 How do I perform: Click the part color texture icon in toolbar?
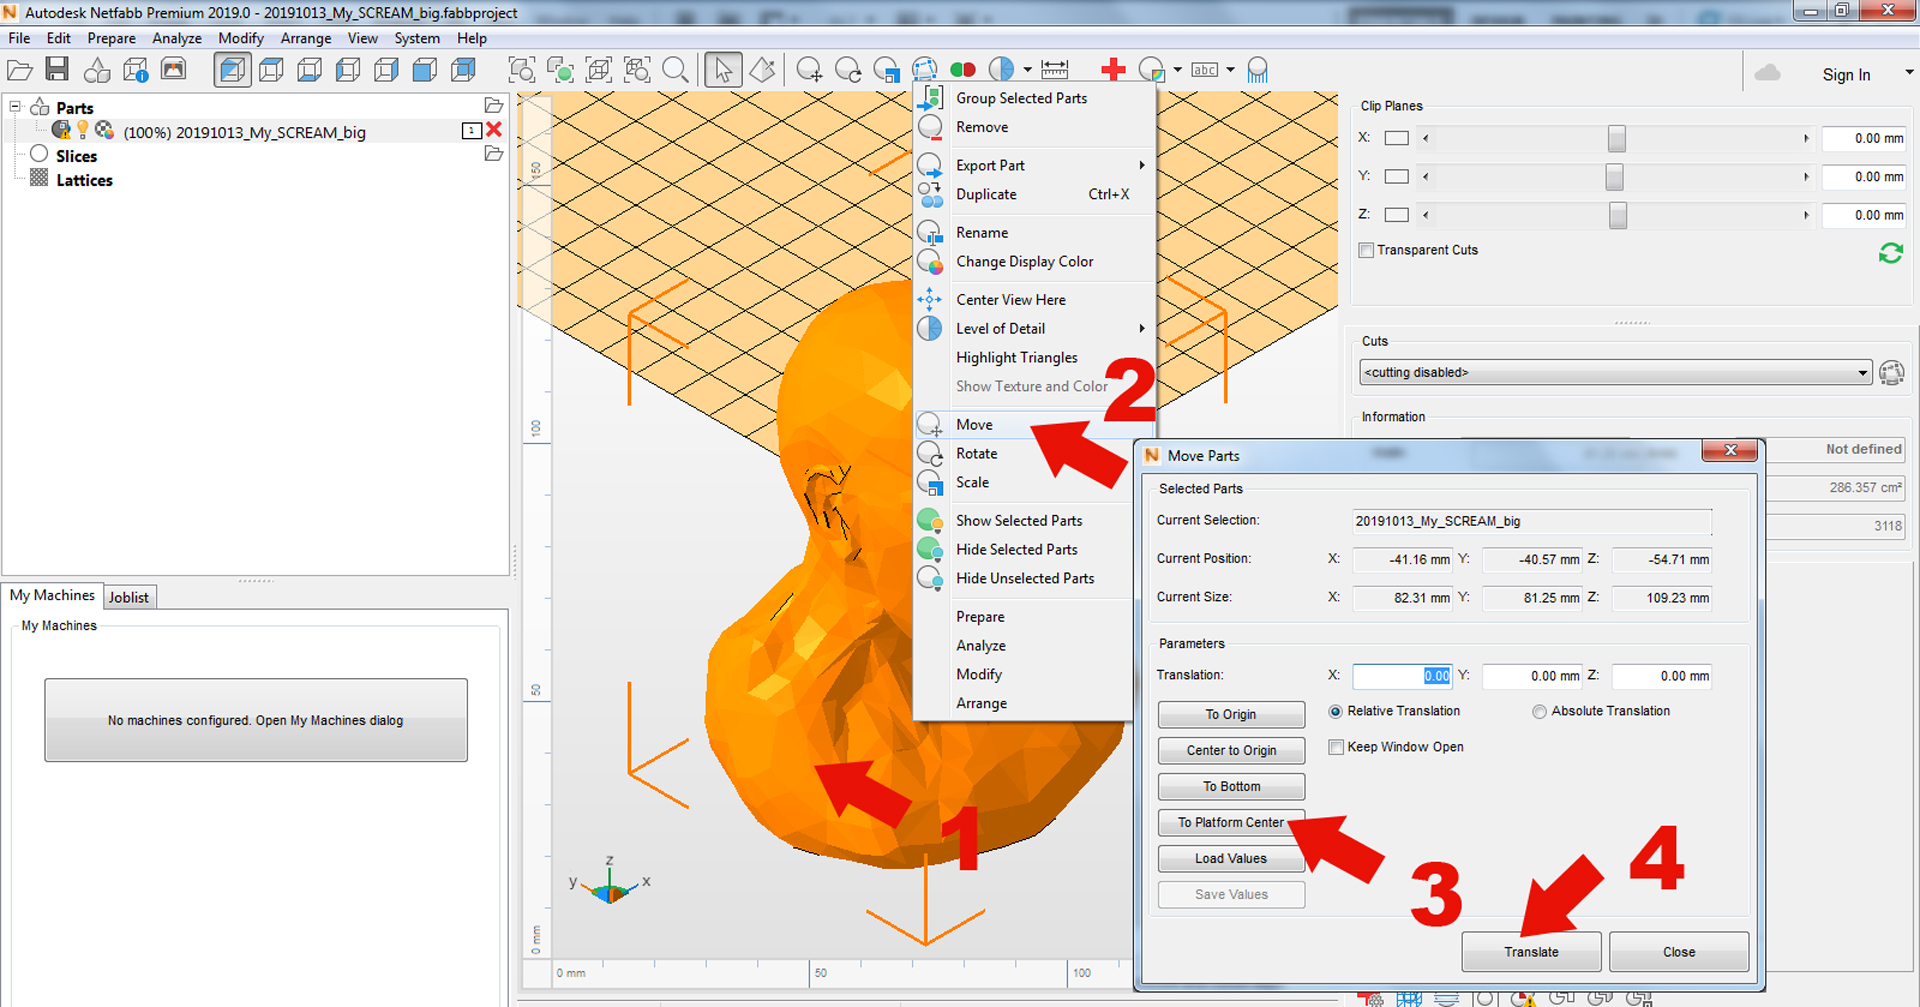(x=1152, y=70)
